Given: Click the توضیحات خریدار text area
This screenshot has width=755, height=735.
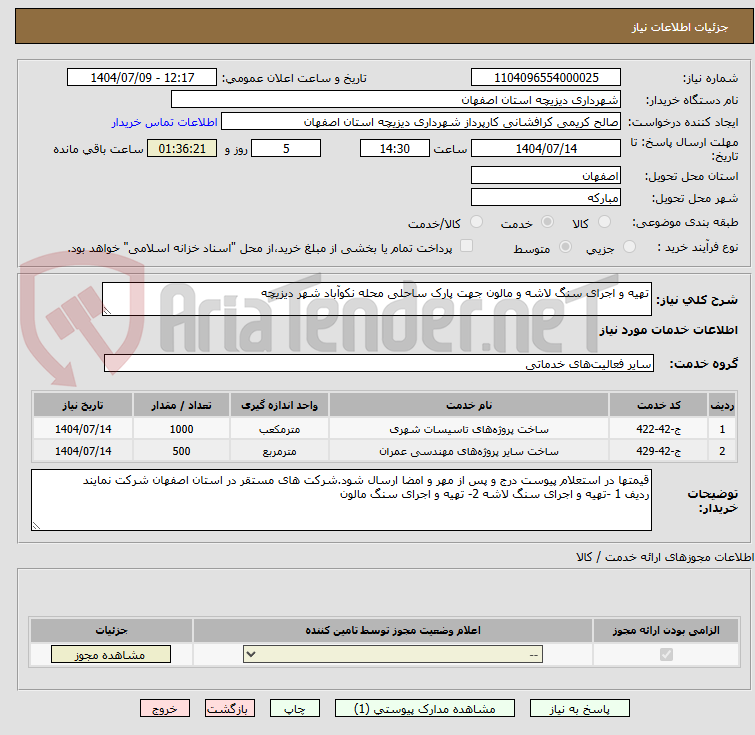Looking at the screenshot, I should (341, 500).
